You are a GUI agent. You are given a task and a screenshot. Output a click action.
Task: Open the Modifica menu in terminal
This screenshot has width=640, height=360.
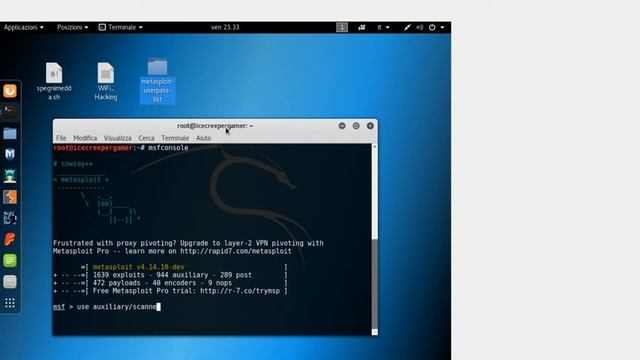pyautogui.click(x=85, y=138)
